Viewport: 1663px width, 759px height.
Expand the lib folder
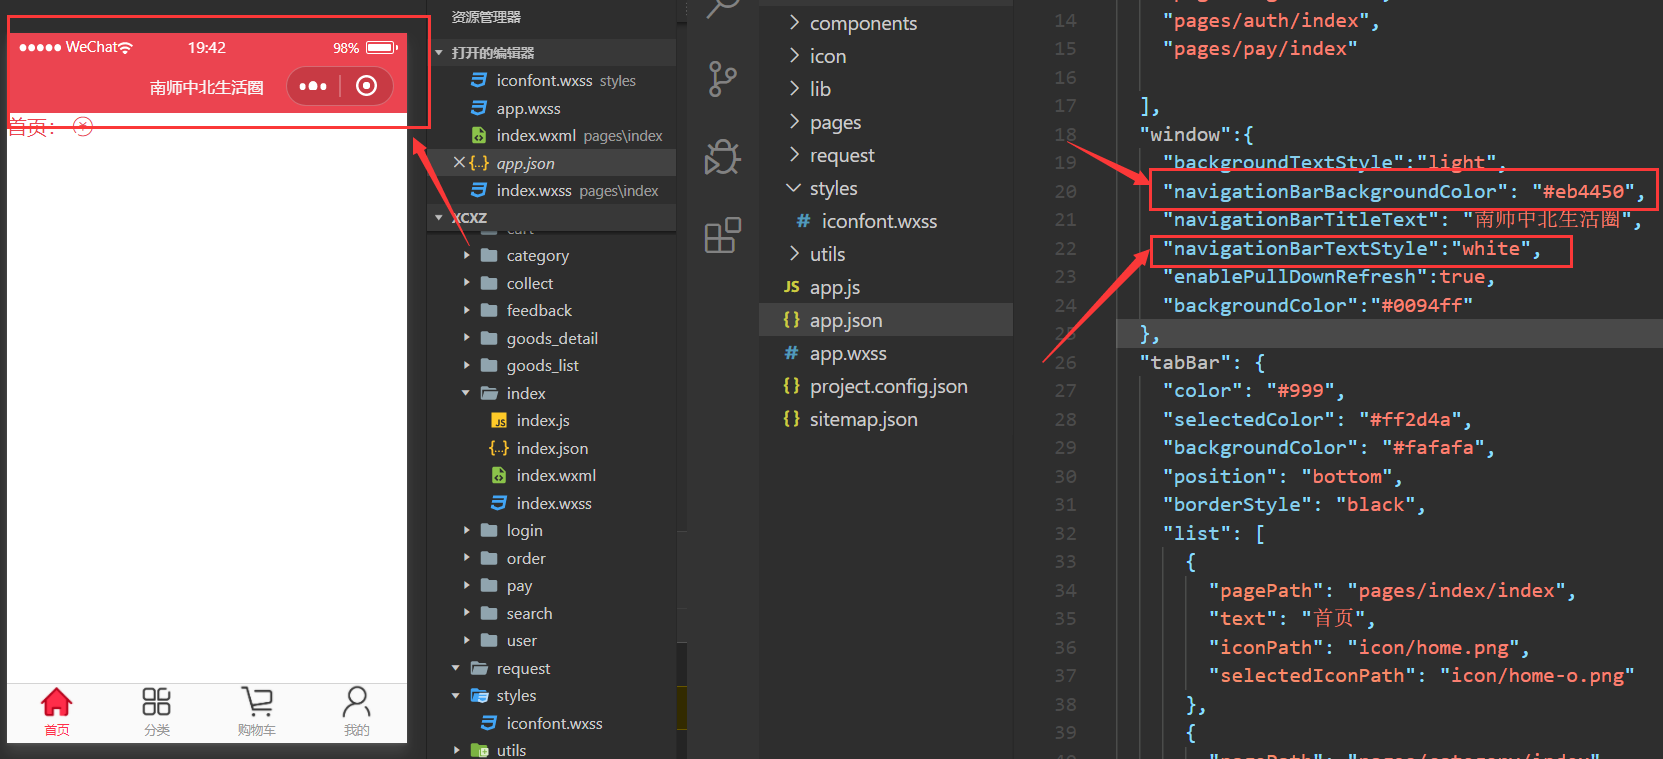coord(794,88)
